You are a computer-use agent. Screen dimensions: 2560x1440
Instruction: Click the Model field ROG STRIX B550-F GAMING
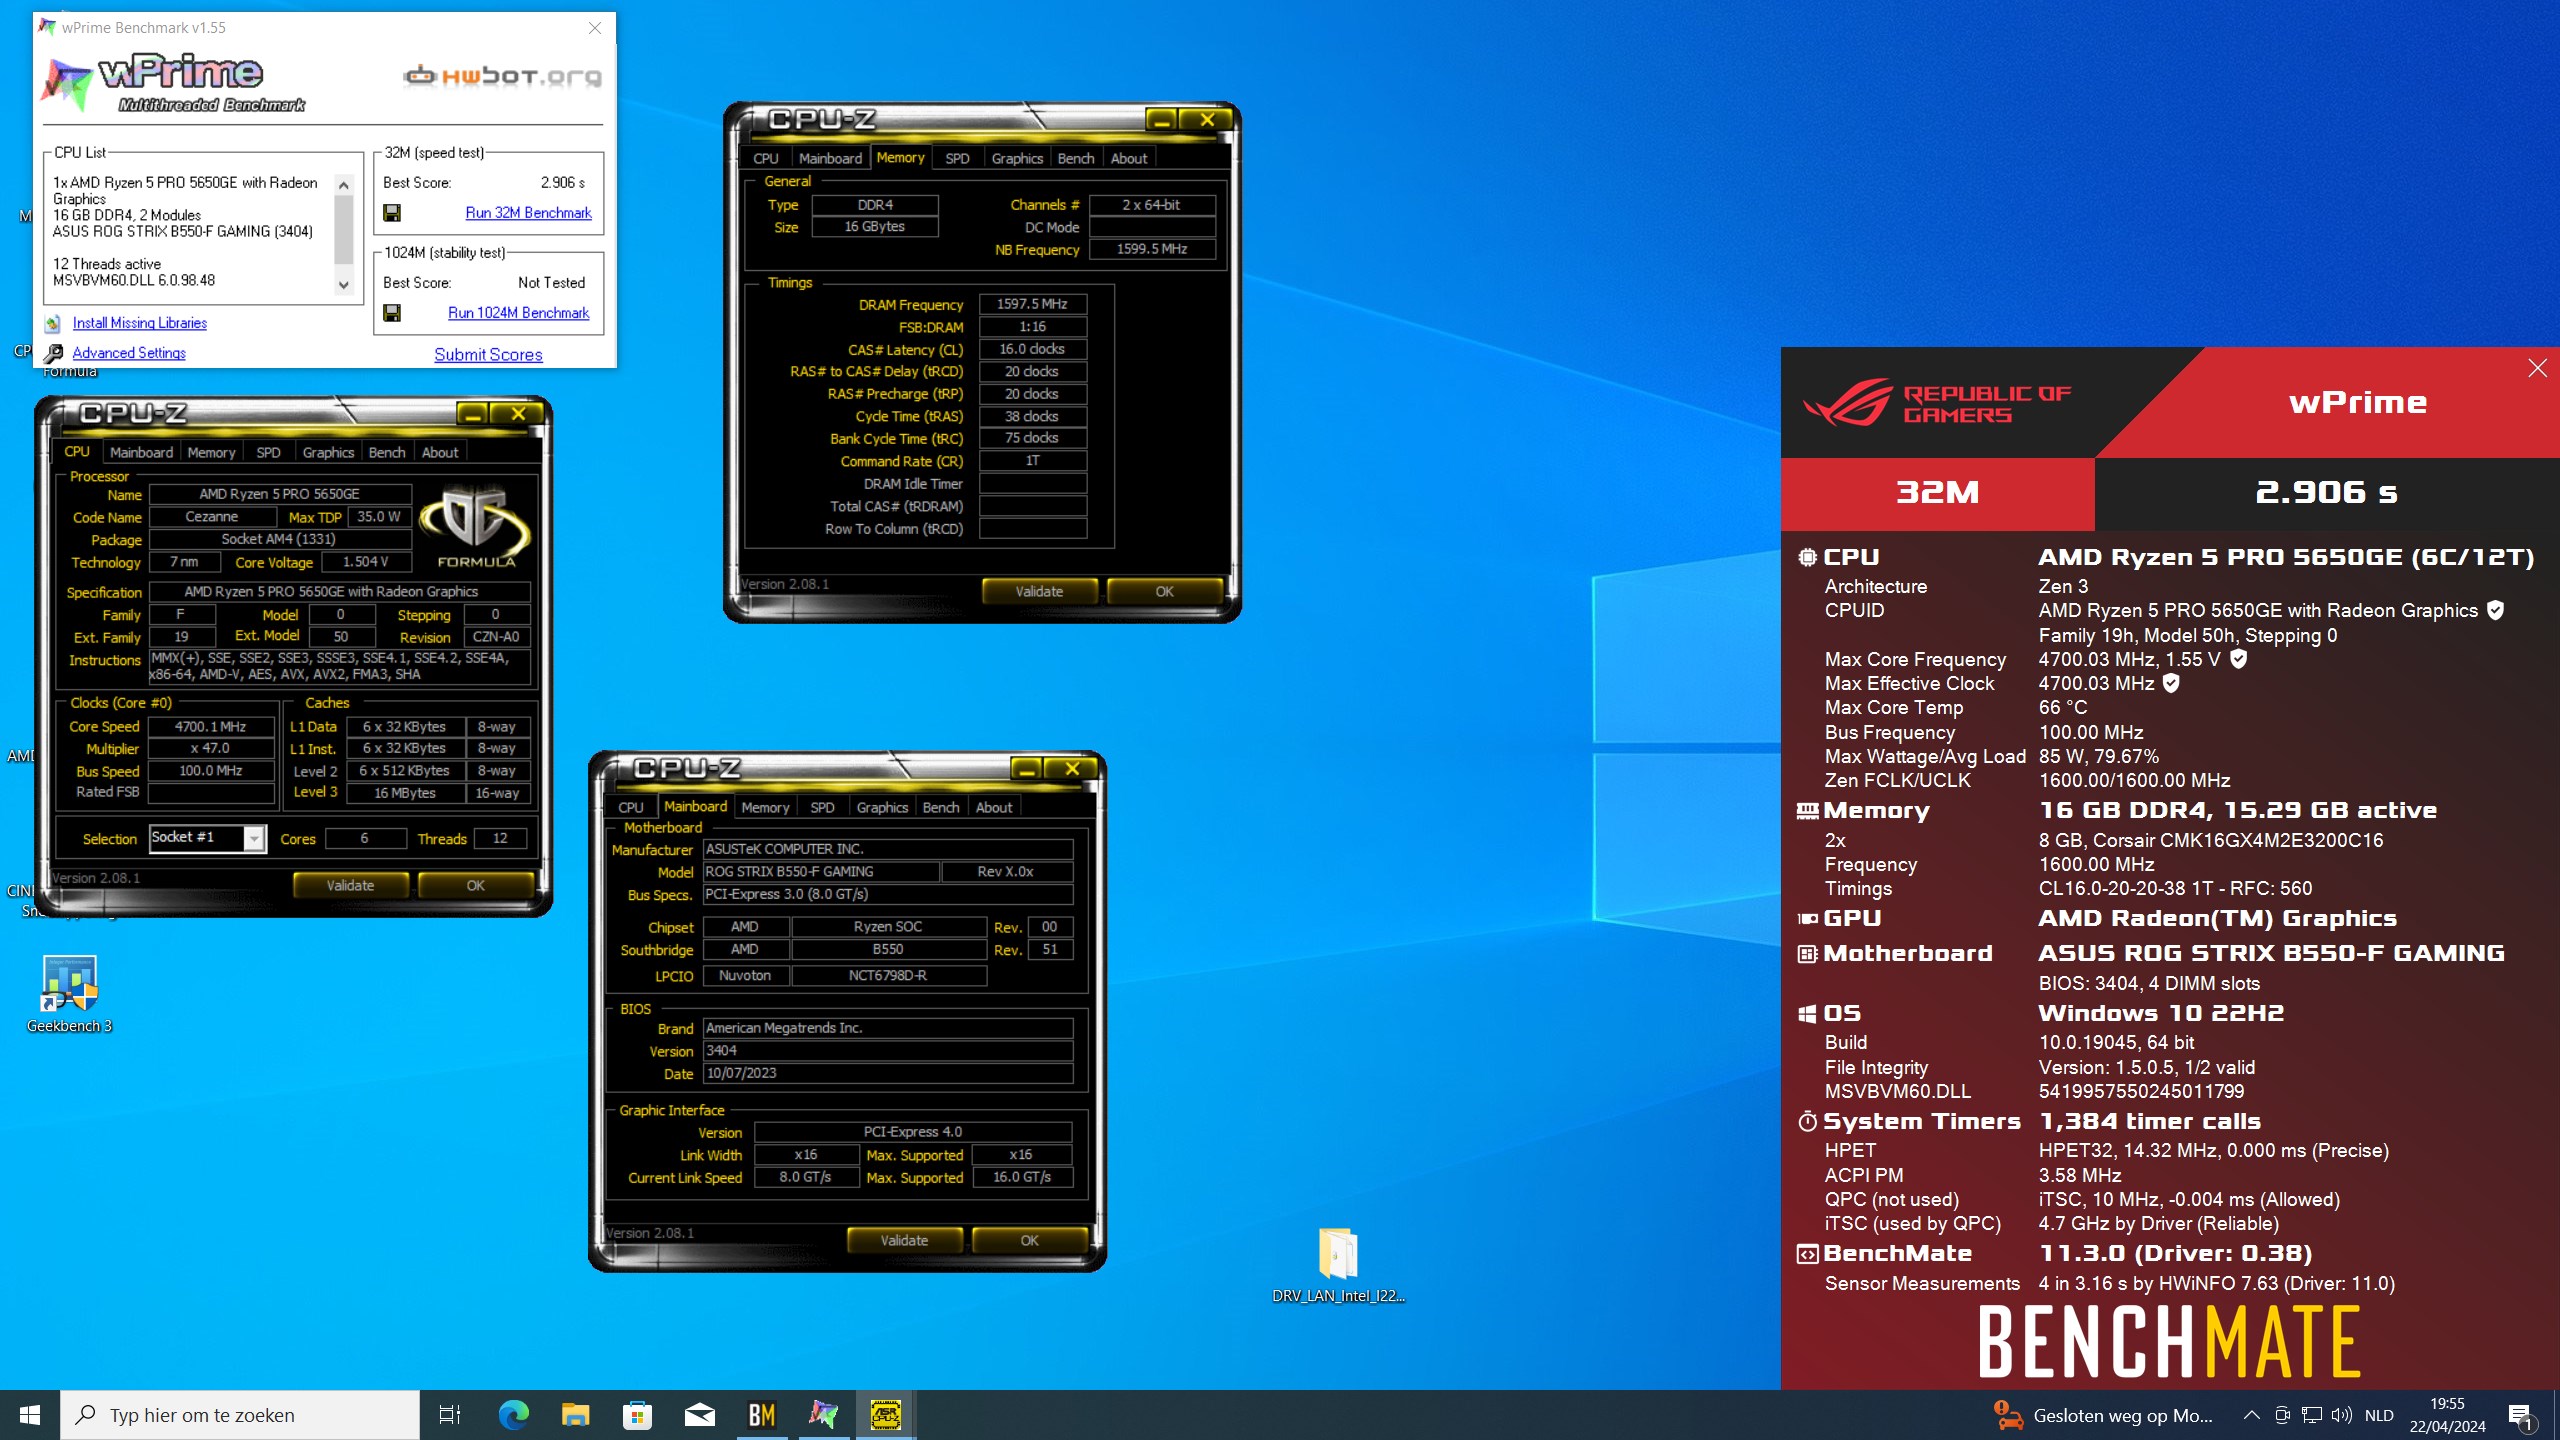click(x=820, y=872)
